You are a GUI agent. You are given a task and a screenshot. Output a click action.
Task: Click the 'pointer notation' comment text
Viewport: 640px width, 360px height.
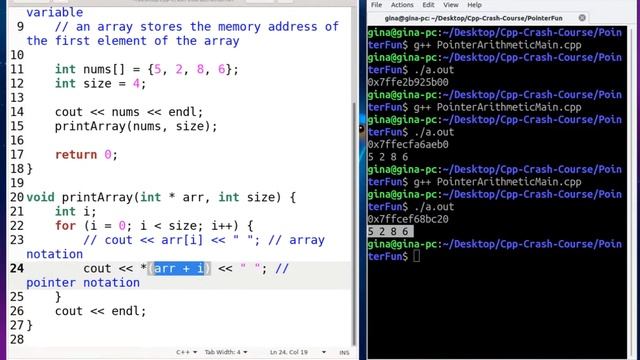point(83,282)
